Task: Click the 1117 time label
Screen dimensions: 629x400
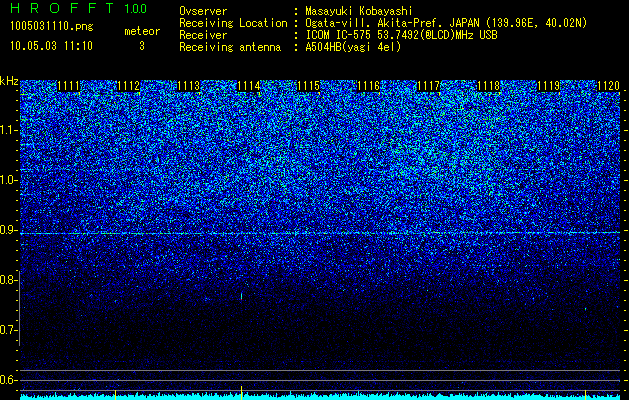Action: pos(429,86)
